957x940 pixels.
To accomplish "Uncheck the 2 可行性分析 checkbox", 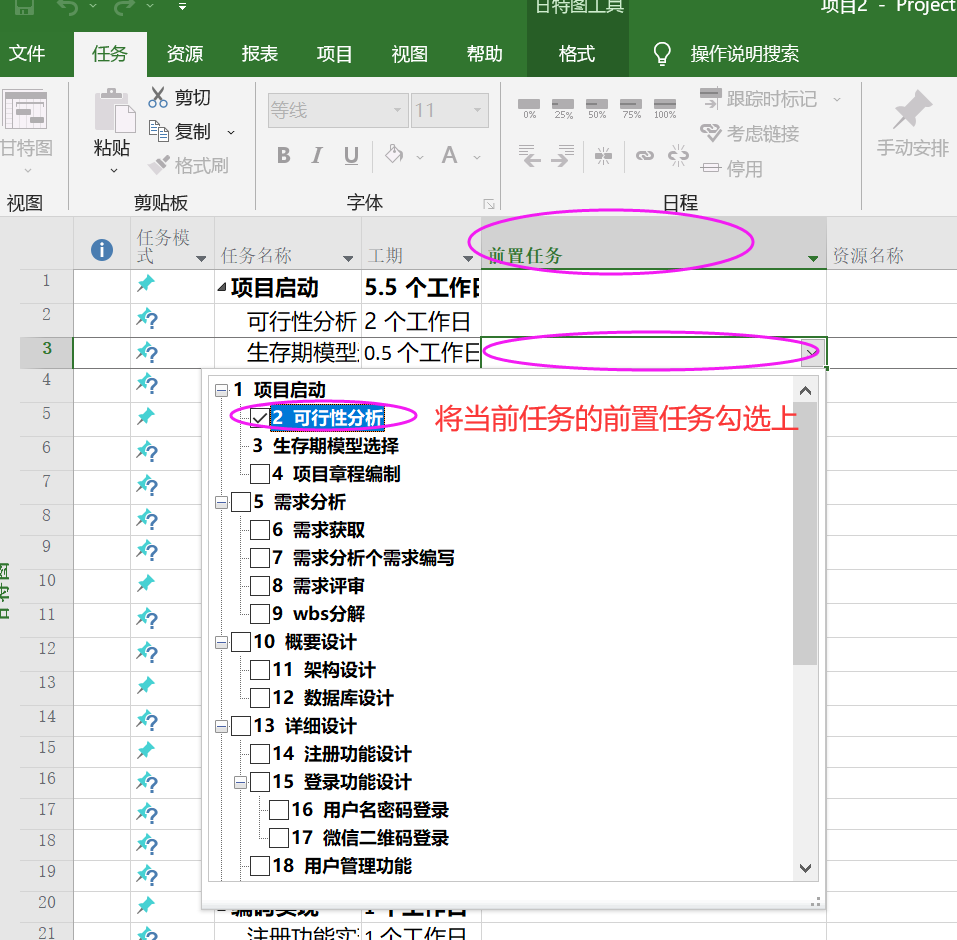I will click(260, 418).
